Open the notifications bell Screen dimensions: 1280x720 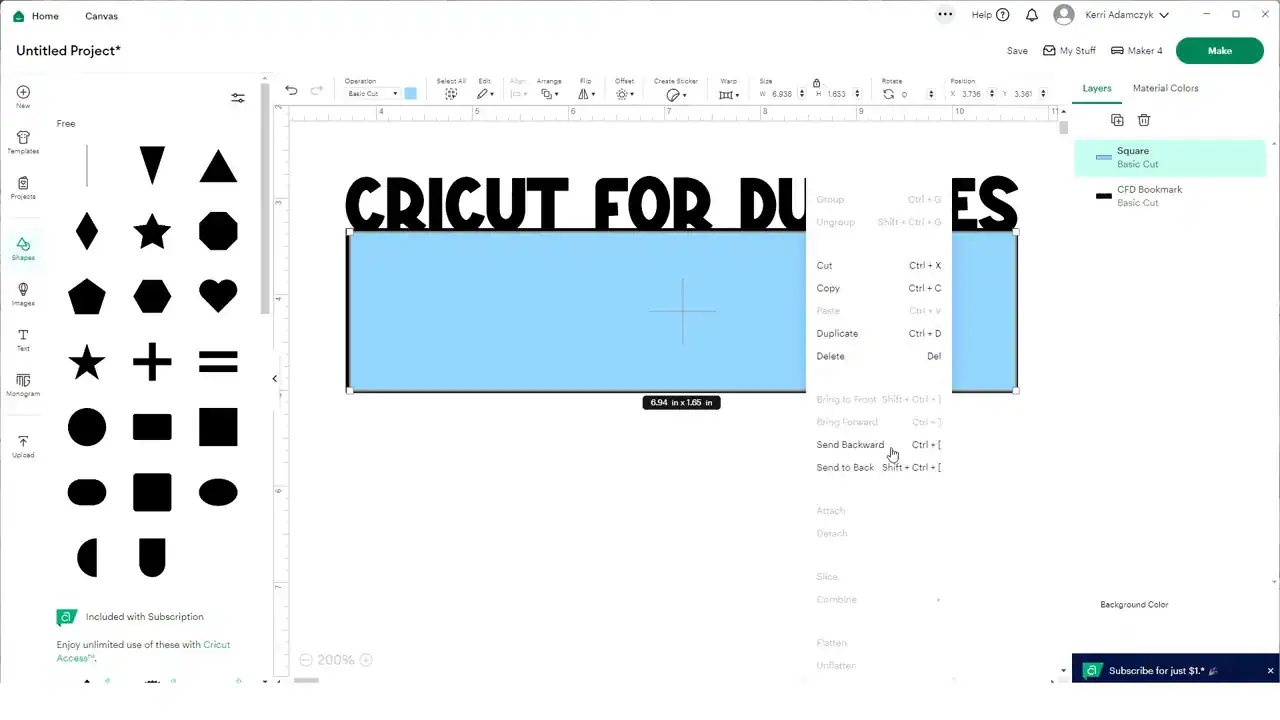click(1032, 15)
